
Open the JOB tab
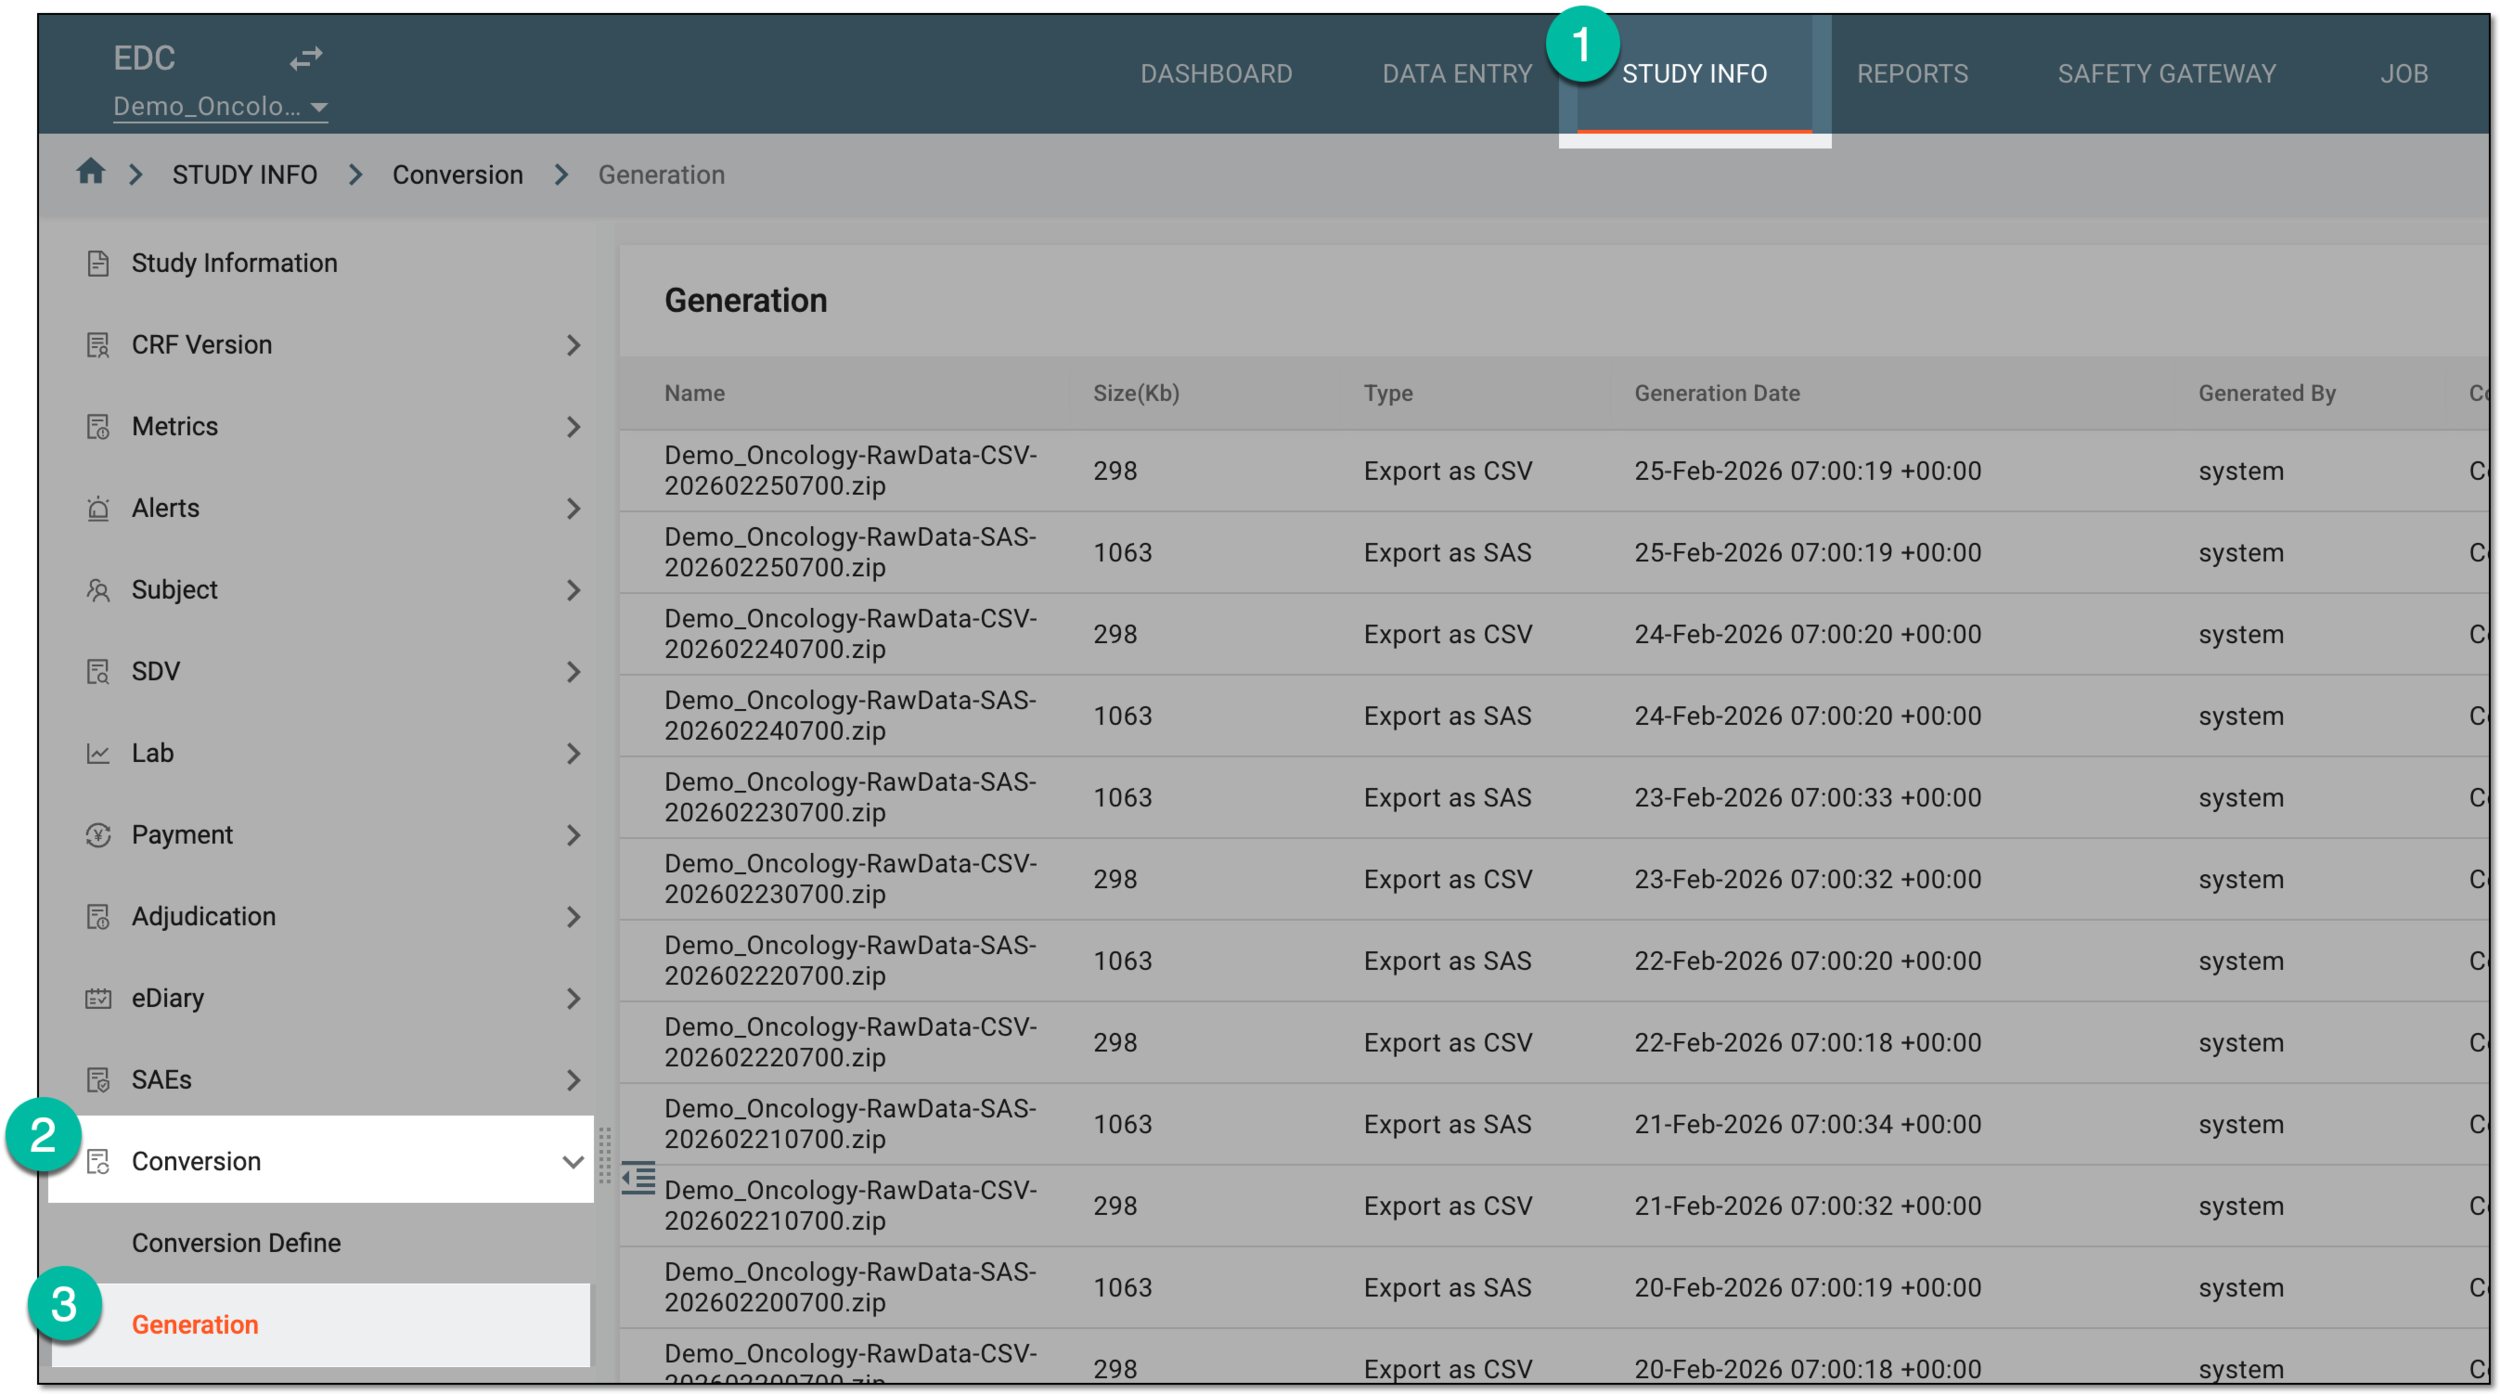(x=2404, y=74)
